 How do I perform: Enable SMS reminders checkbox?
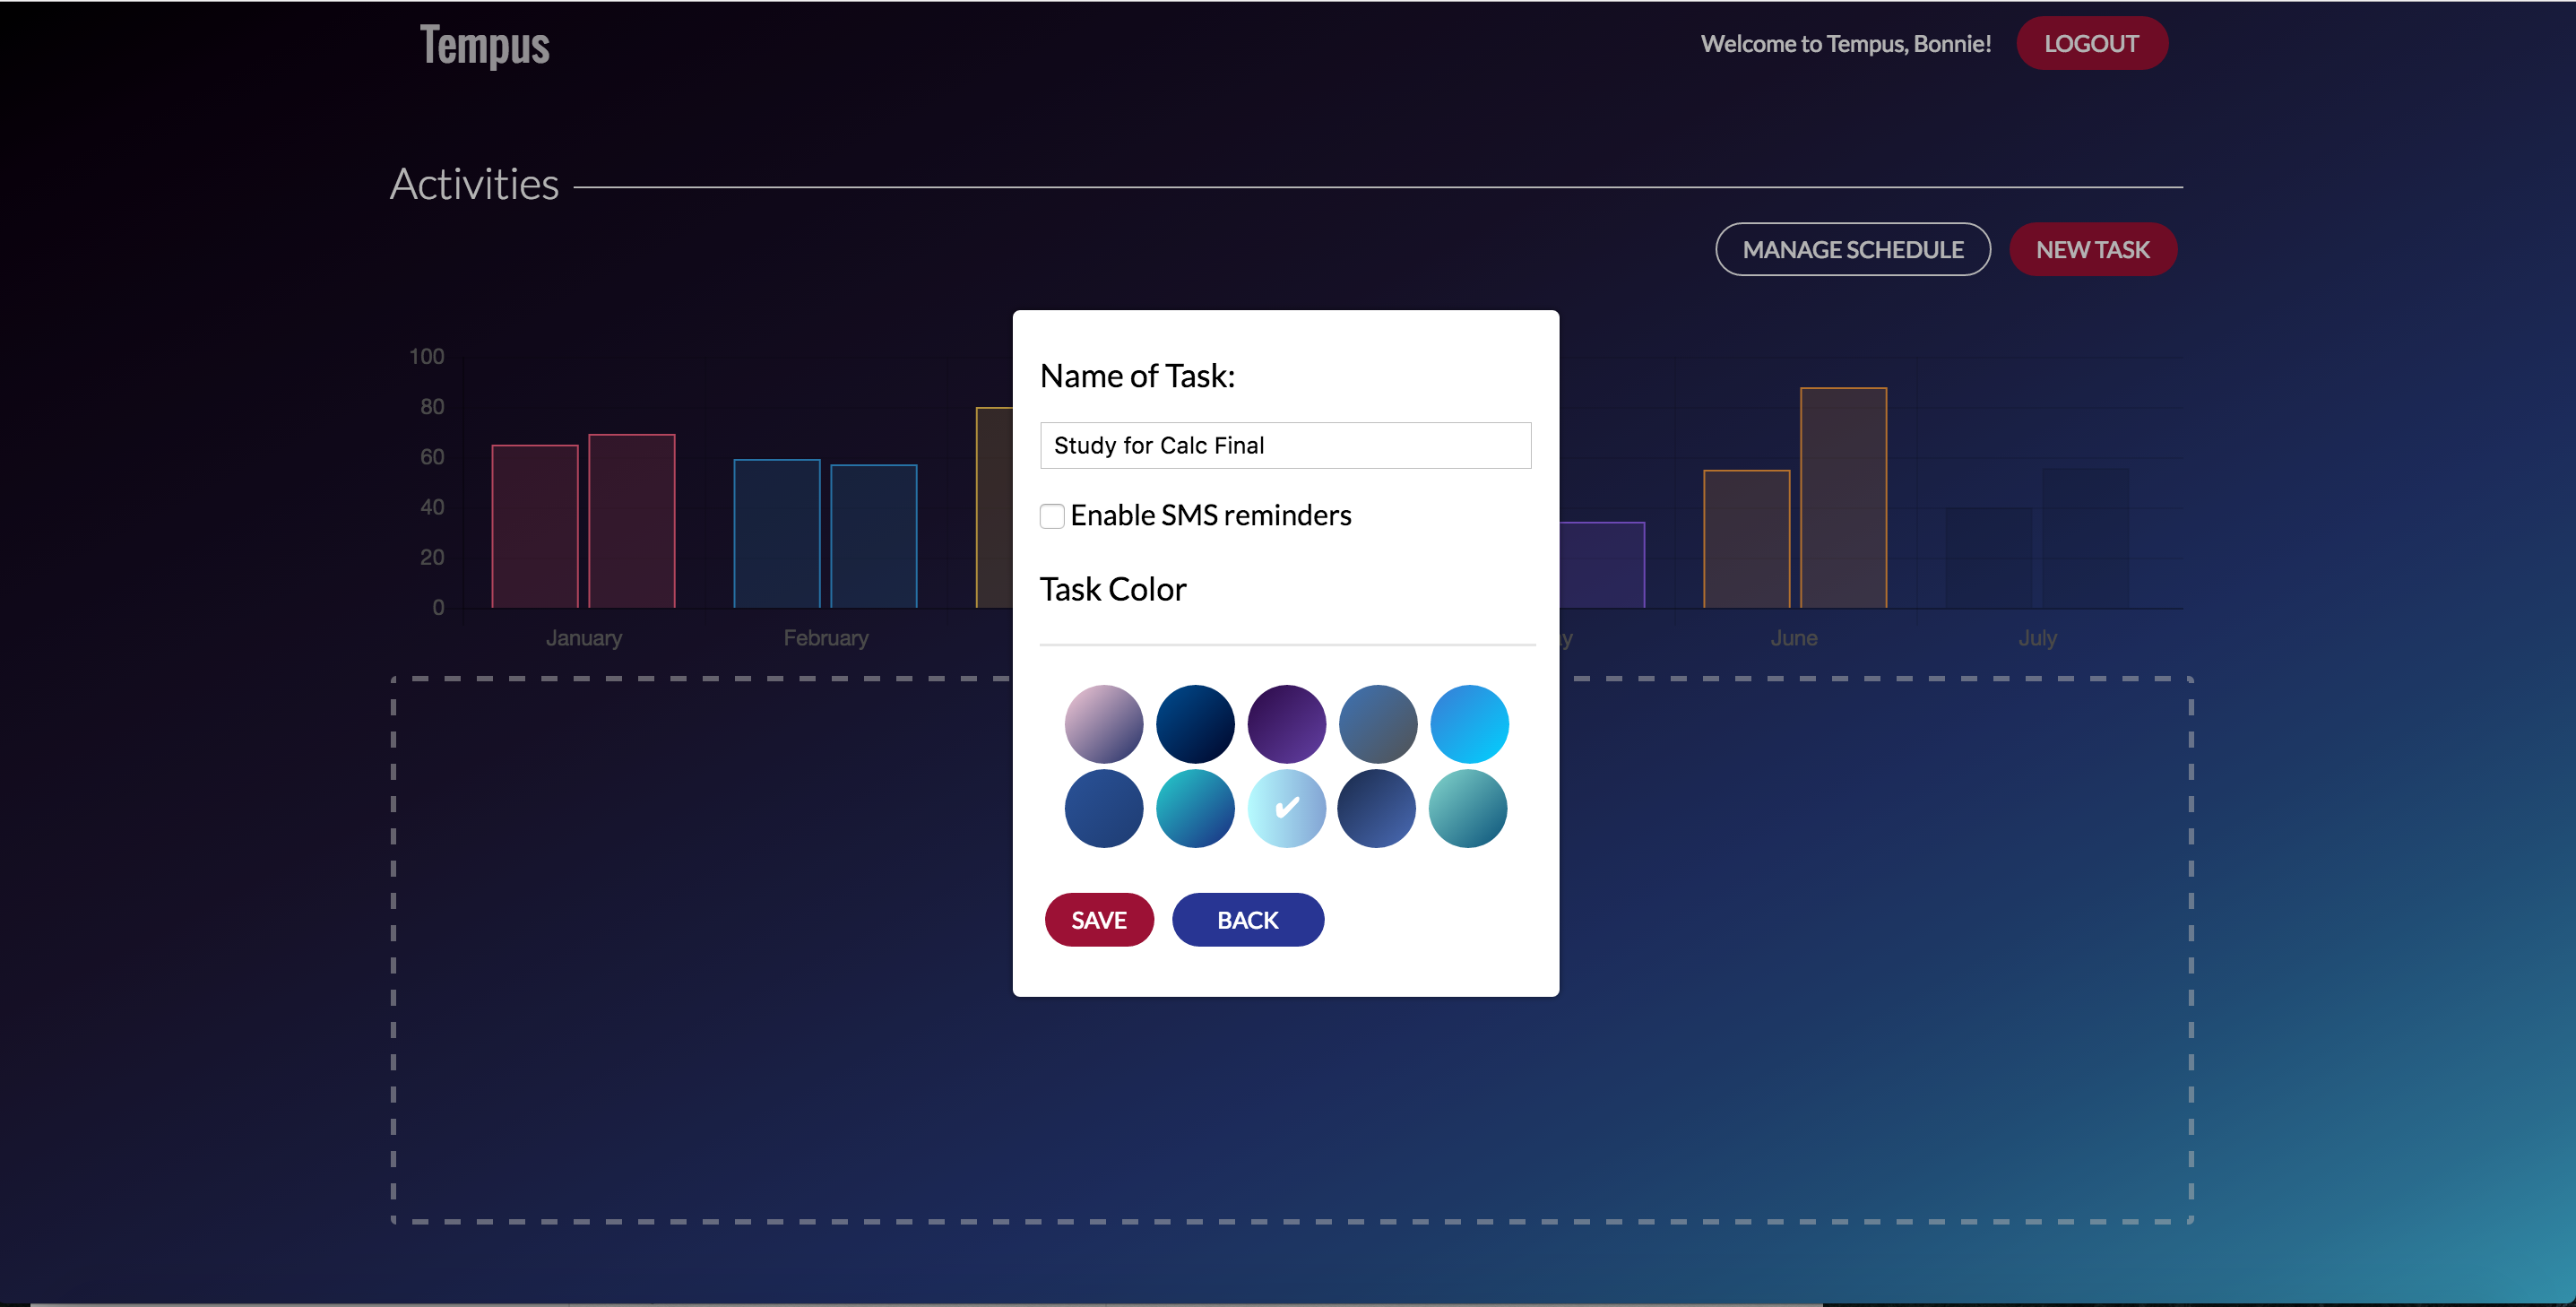tap(1051, 516)
